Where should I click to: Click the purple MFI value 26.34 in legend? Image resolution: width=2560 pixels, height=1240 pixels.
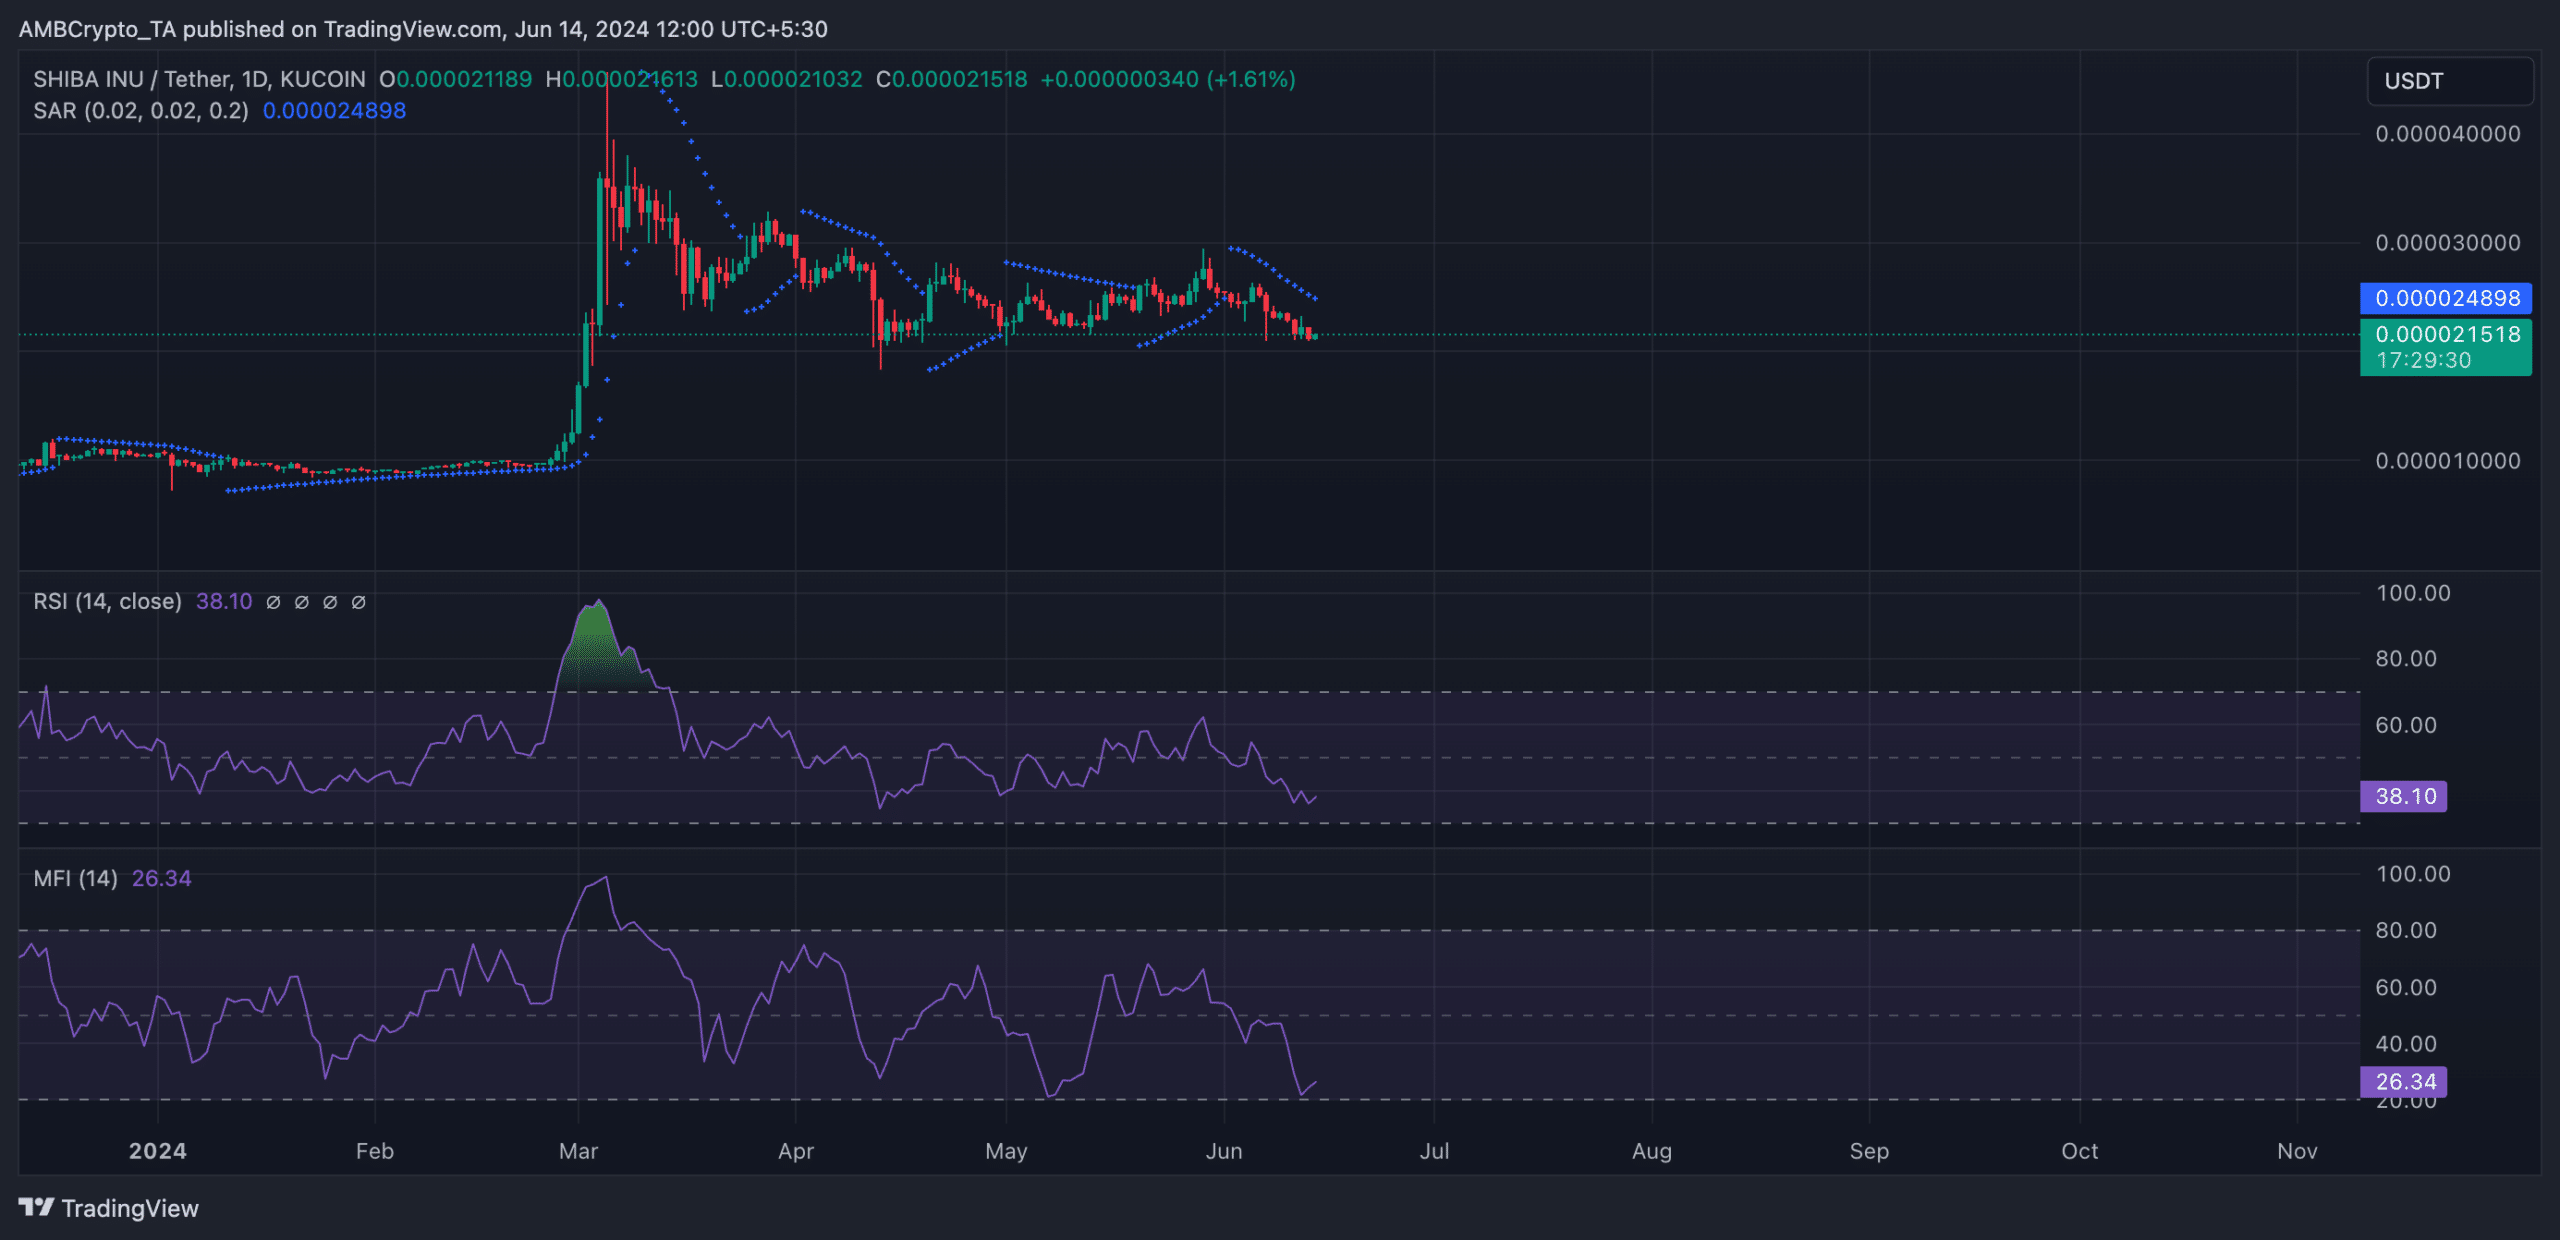coord(161,878)
